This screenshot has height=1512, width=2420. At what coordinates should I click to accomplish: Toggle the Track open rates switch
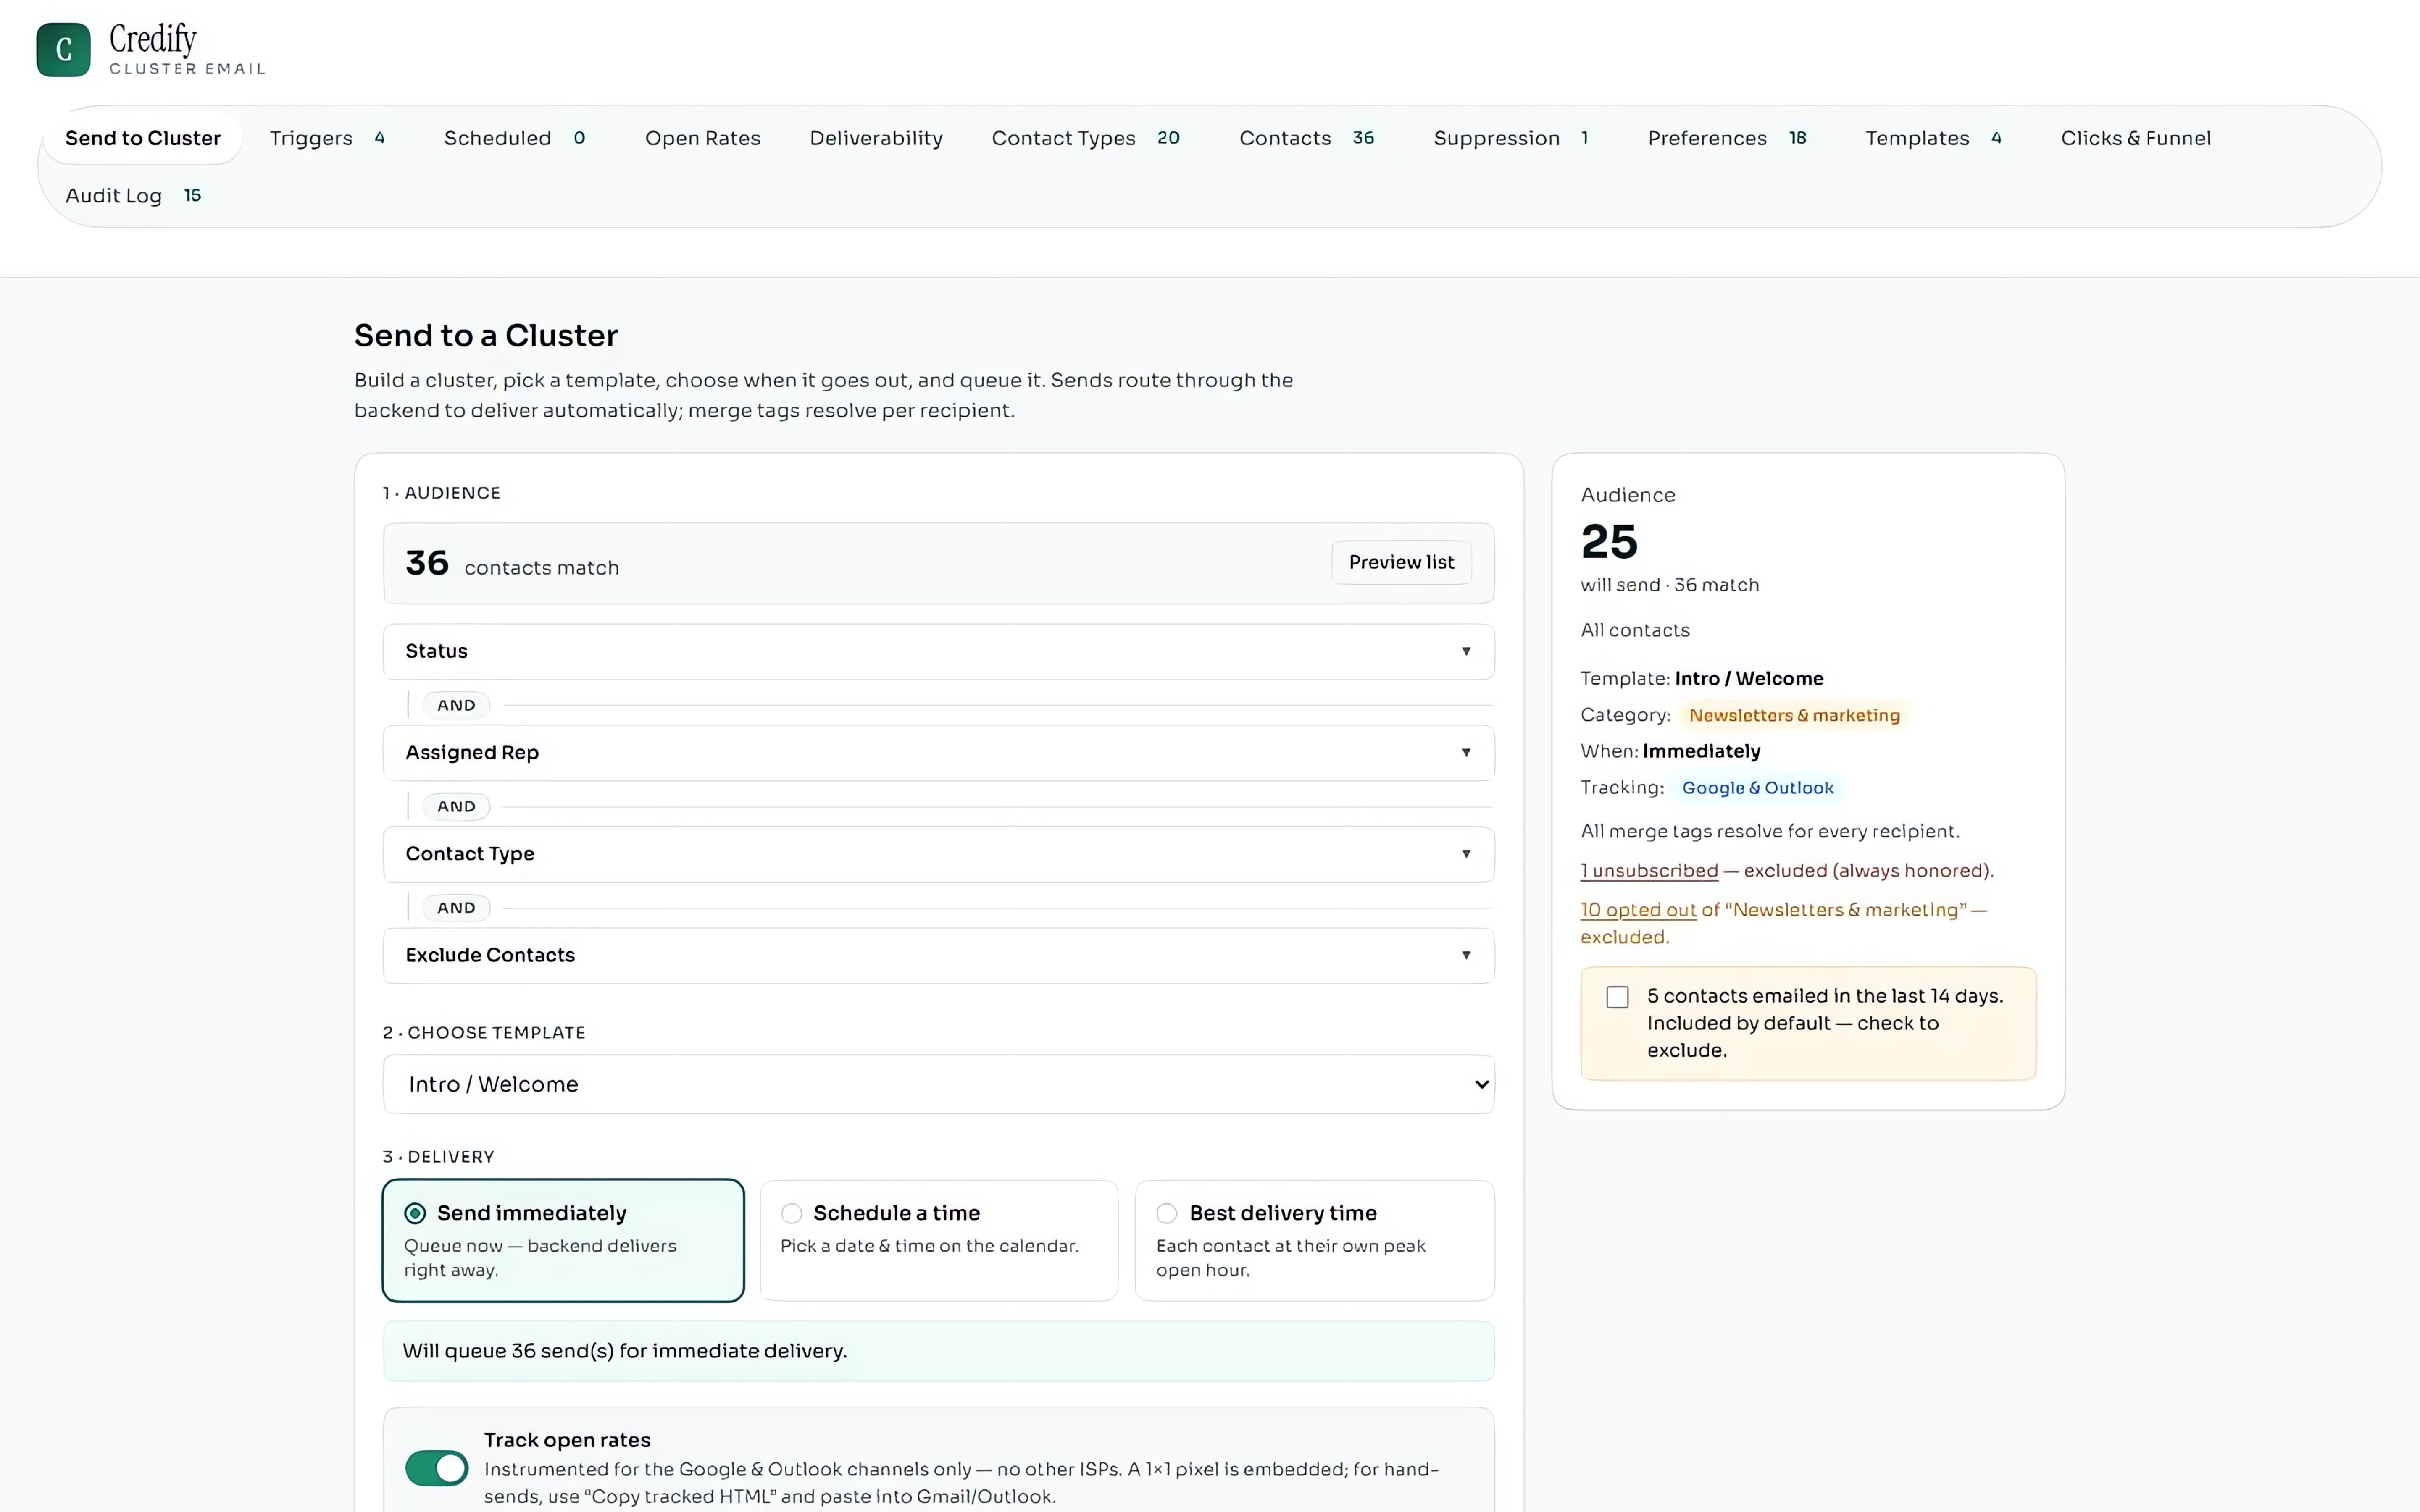pos(437,1468)
